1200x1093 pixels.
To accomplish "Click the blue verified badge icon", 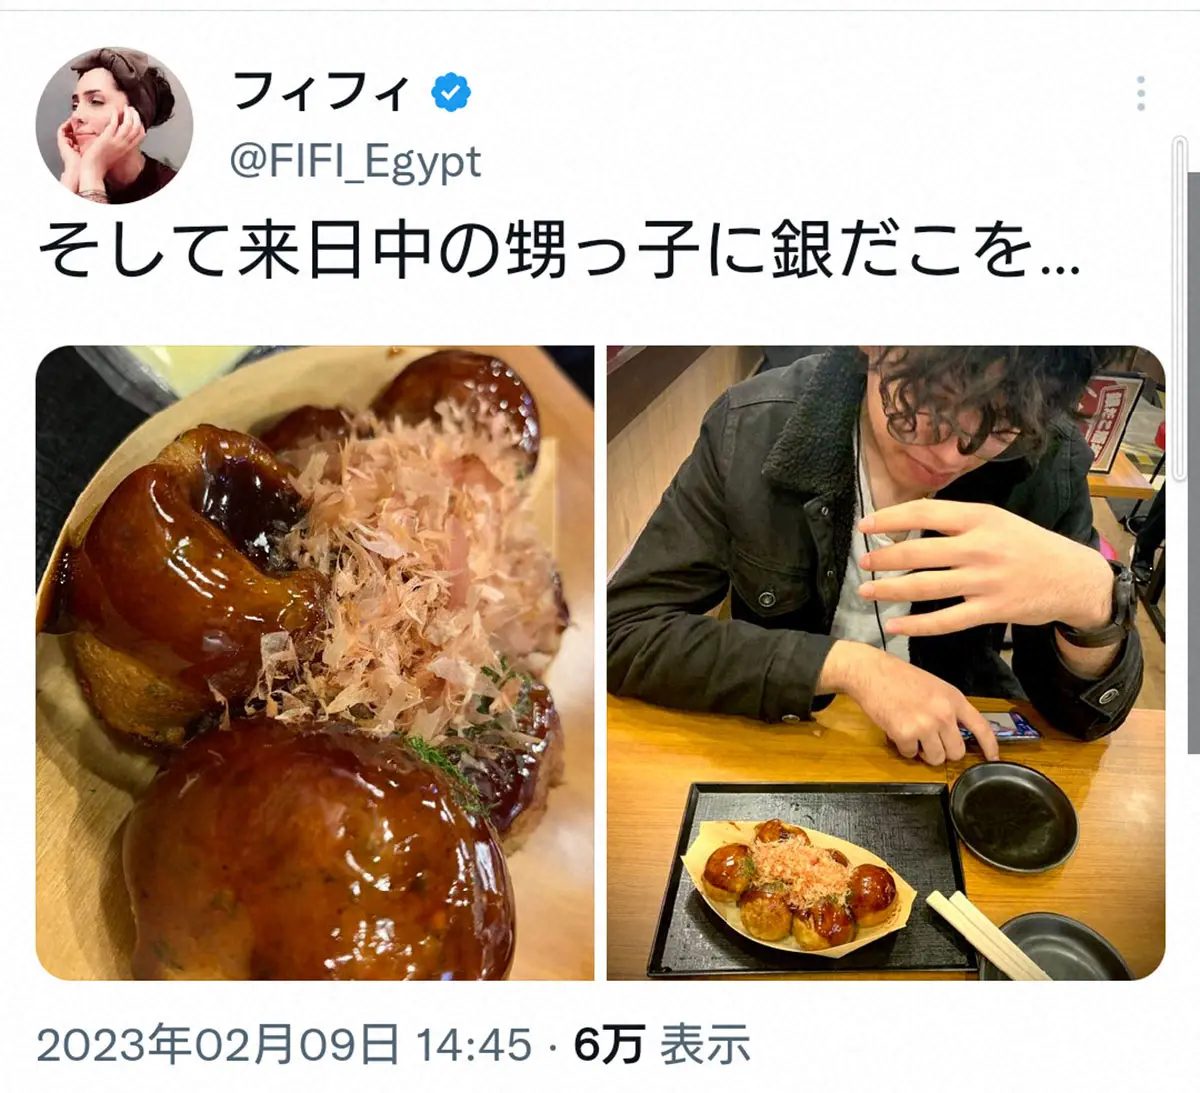I will [451, 93].
